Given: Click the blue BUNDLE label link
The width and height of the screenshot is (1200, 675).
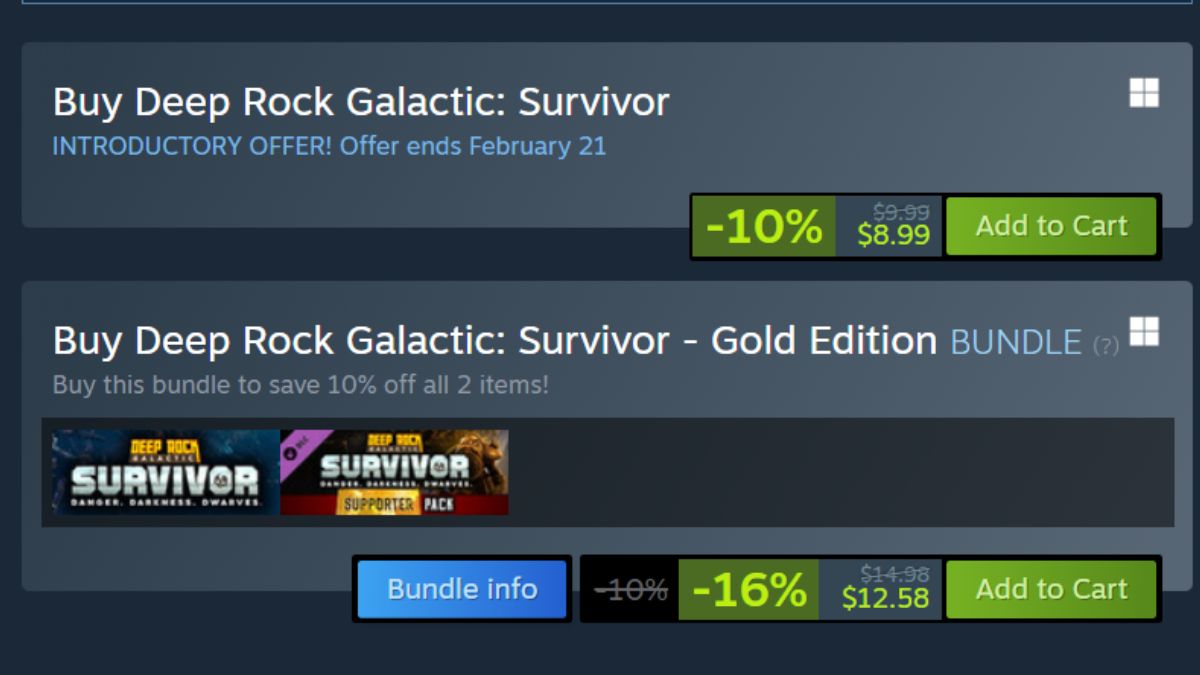Looking at the screenshot, I should click(1016, 343).
